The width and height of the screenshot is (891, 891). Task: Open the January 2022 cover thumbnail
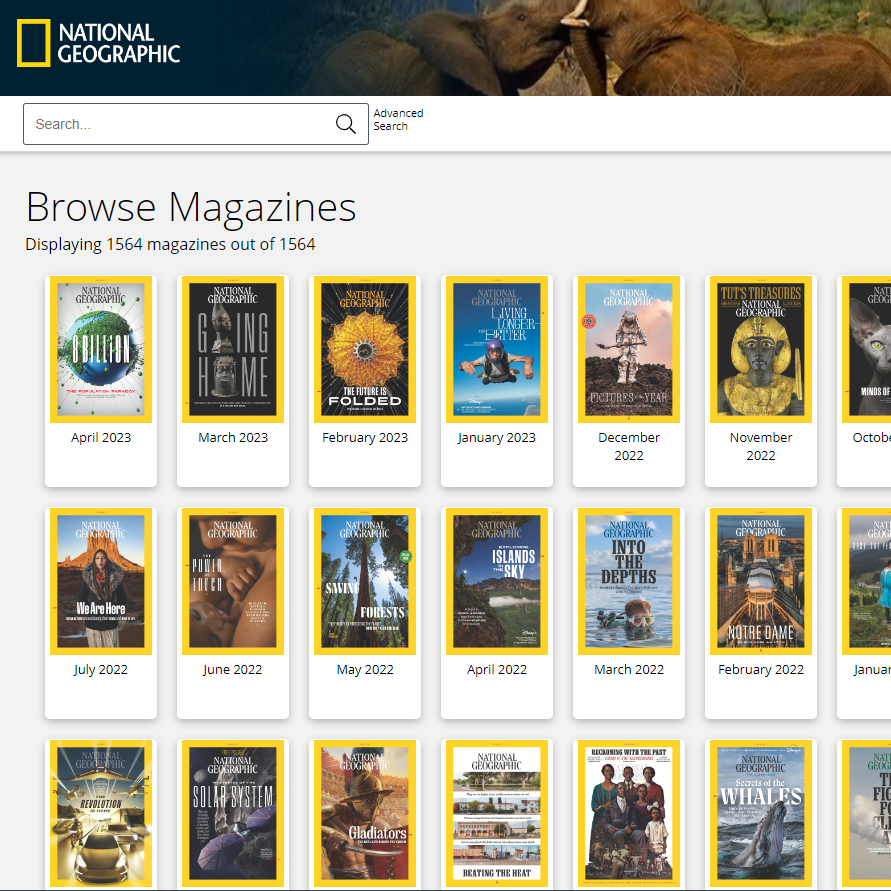coord(866,581)
